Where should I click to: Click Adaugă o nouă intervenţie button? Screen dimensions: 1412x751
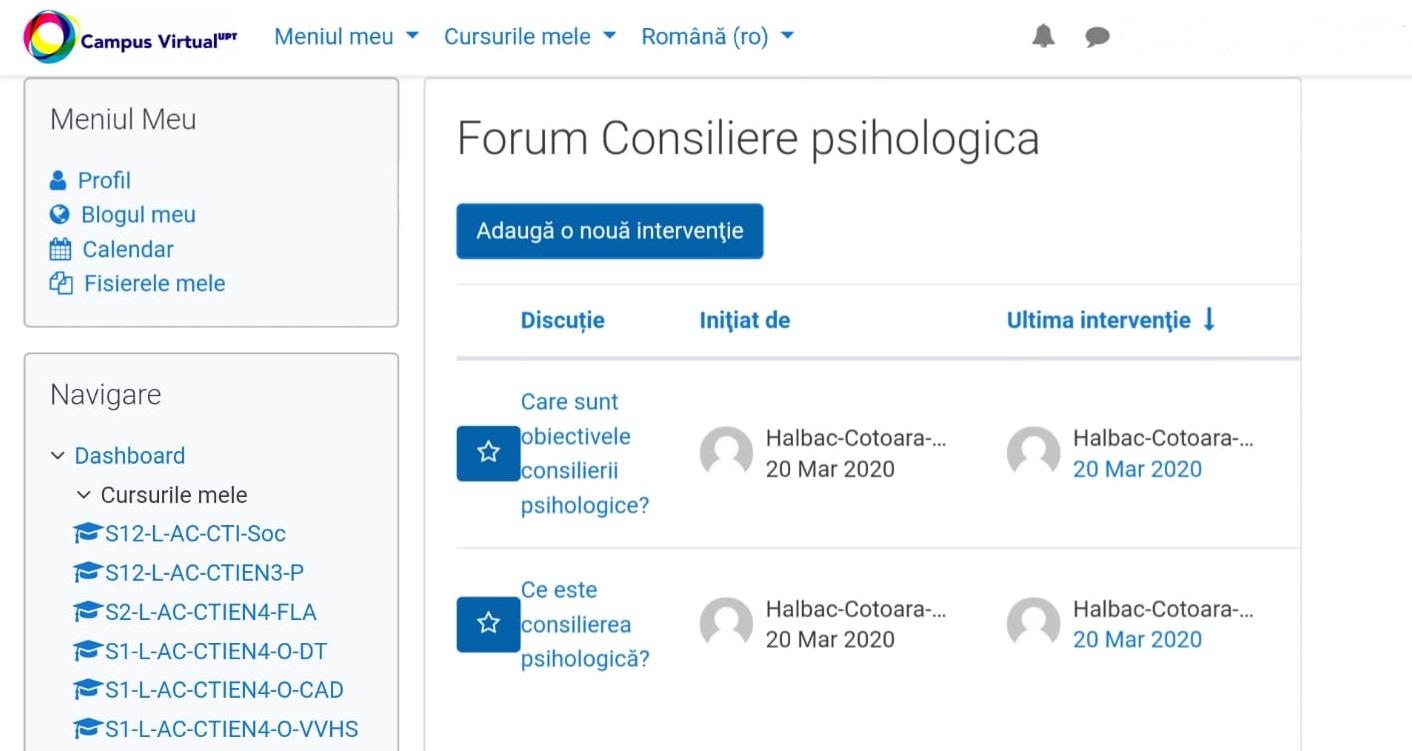(609, 231)
